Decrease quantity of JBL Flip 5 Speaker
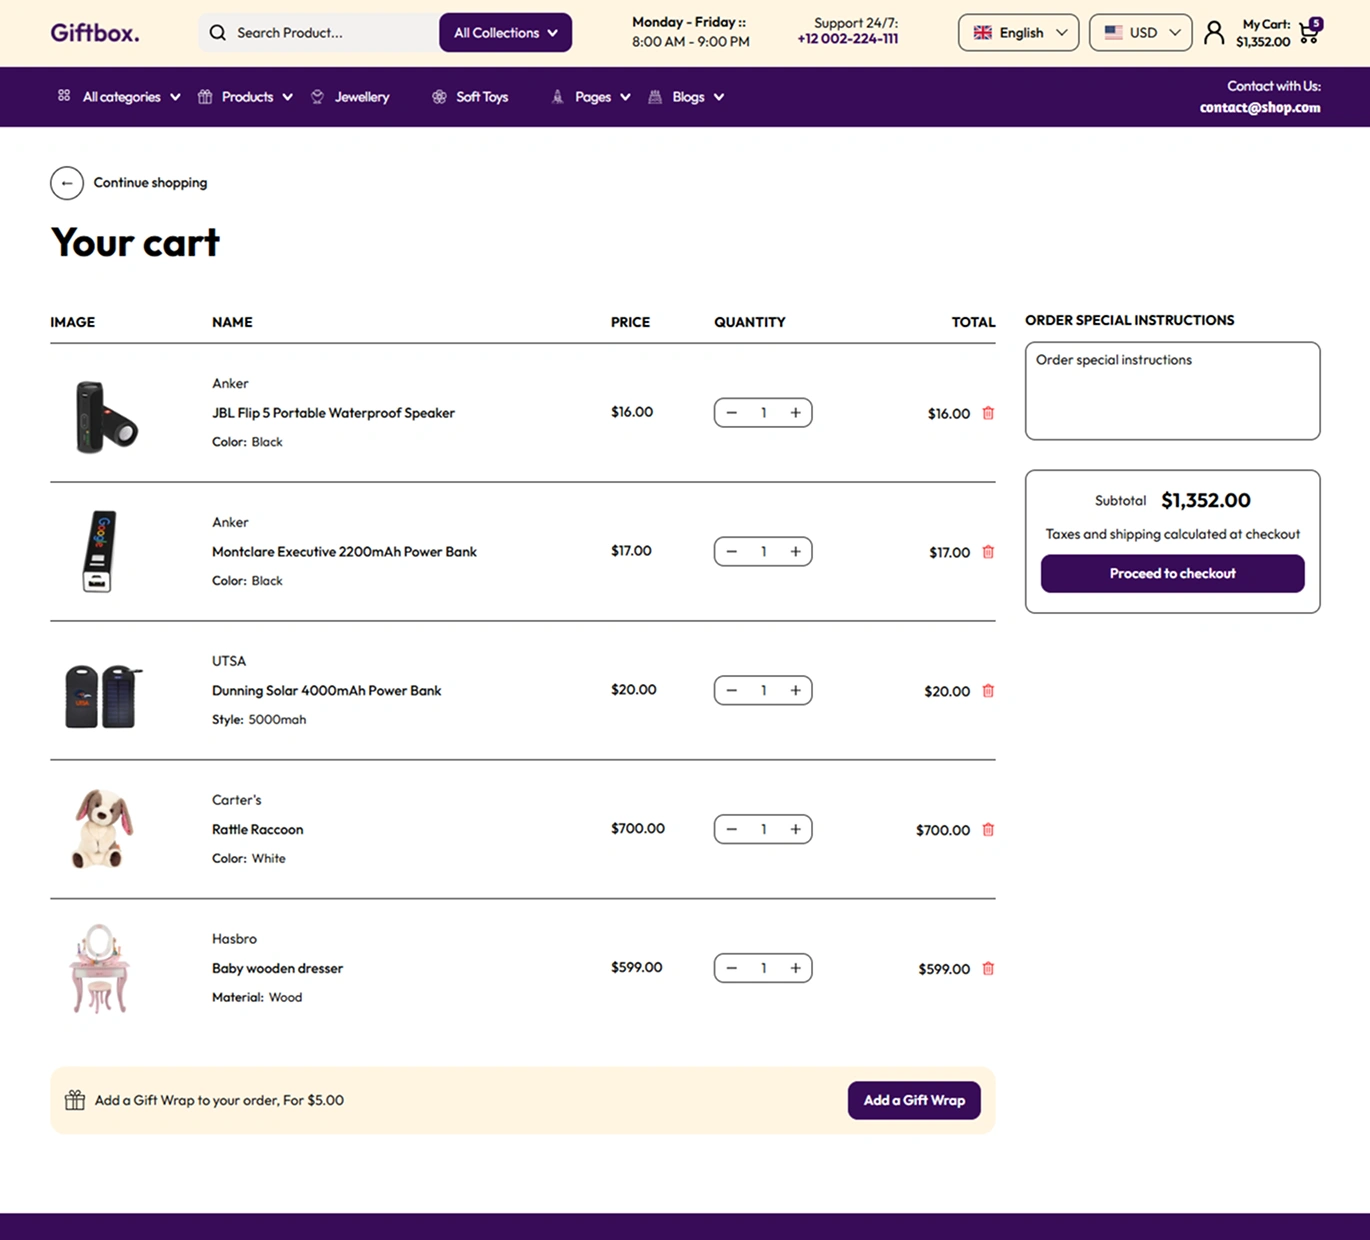This screenshot has height=1240, width=1370. point(732,413)
